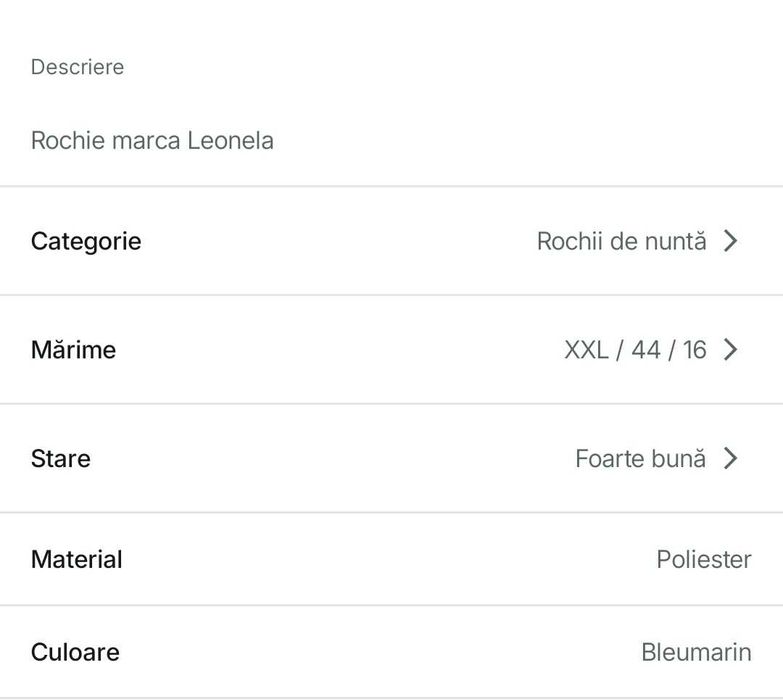Select the Categorie row label
Image resolution: width=783 pixels, height=700 pixels.
[x=86, y=241]
